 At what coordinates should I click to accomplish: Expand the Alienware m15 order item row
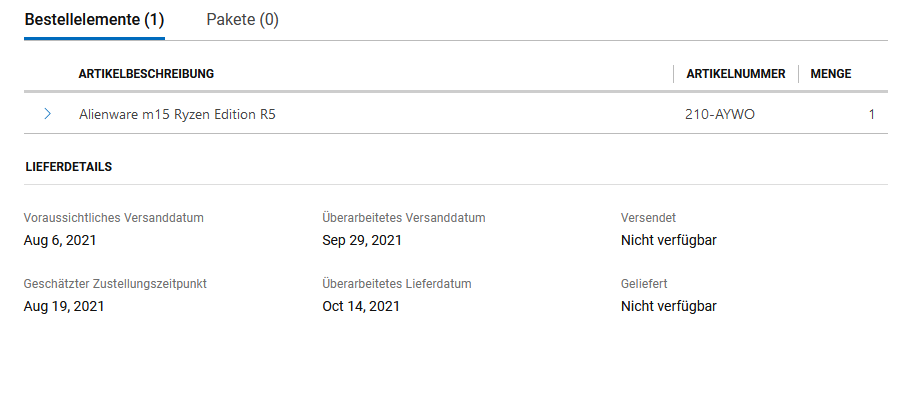pyautogui.click(x=47, y=114)
